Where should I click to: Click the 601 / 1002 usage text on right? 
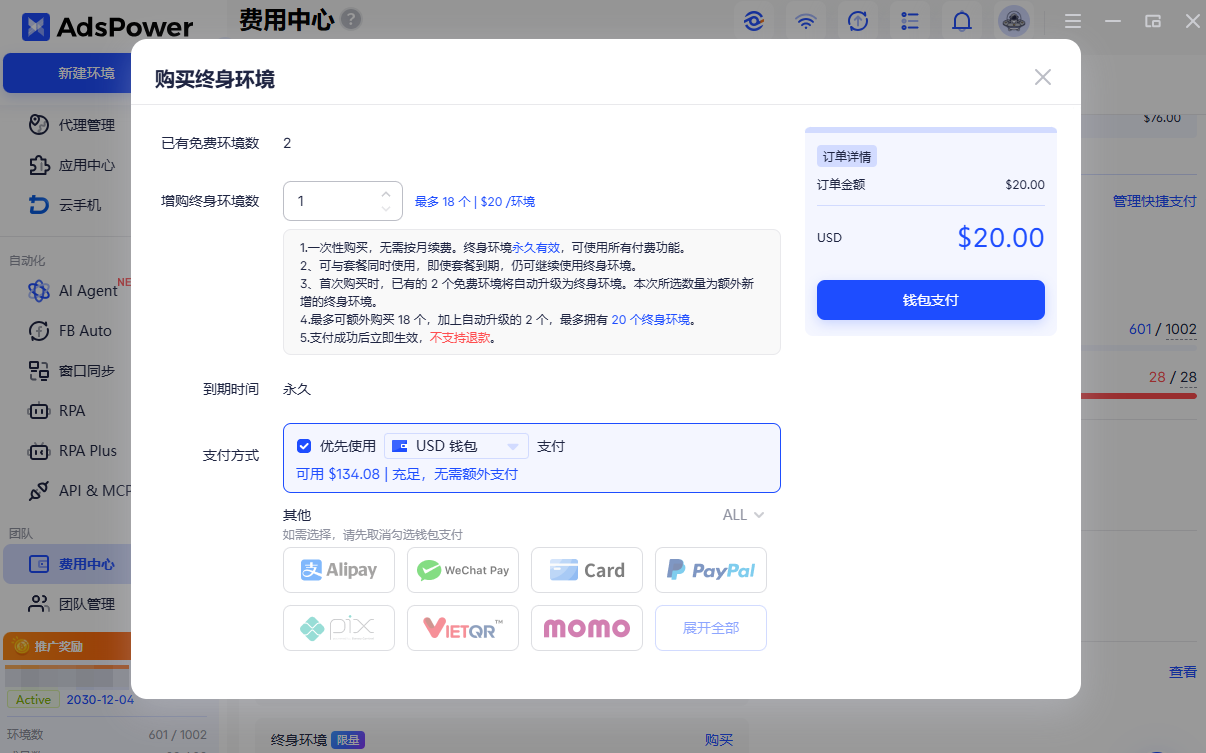(1162, 329)
